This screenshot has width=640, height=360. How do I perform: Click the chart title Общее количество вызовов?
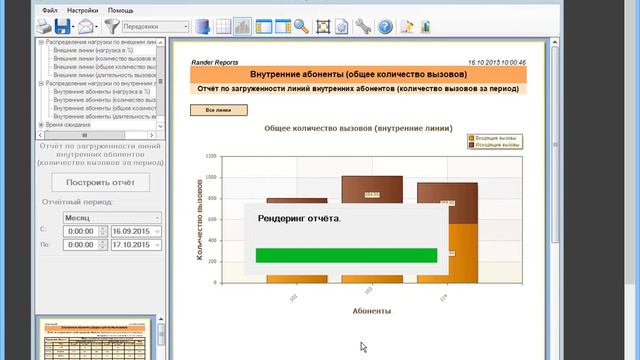coord(358,128)
